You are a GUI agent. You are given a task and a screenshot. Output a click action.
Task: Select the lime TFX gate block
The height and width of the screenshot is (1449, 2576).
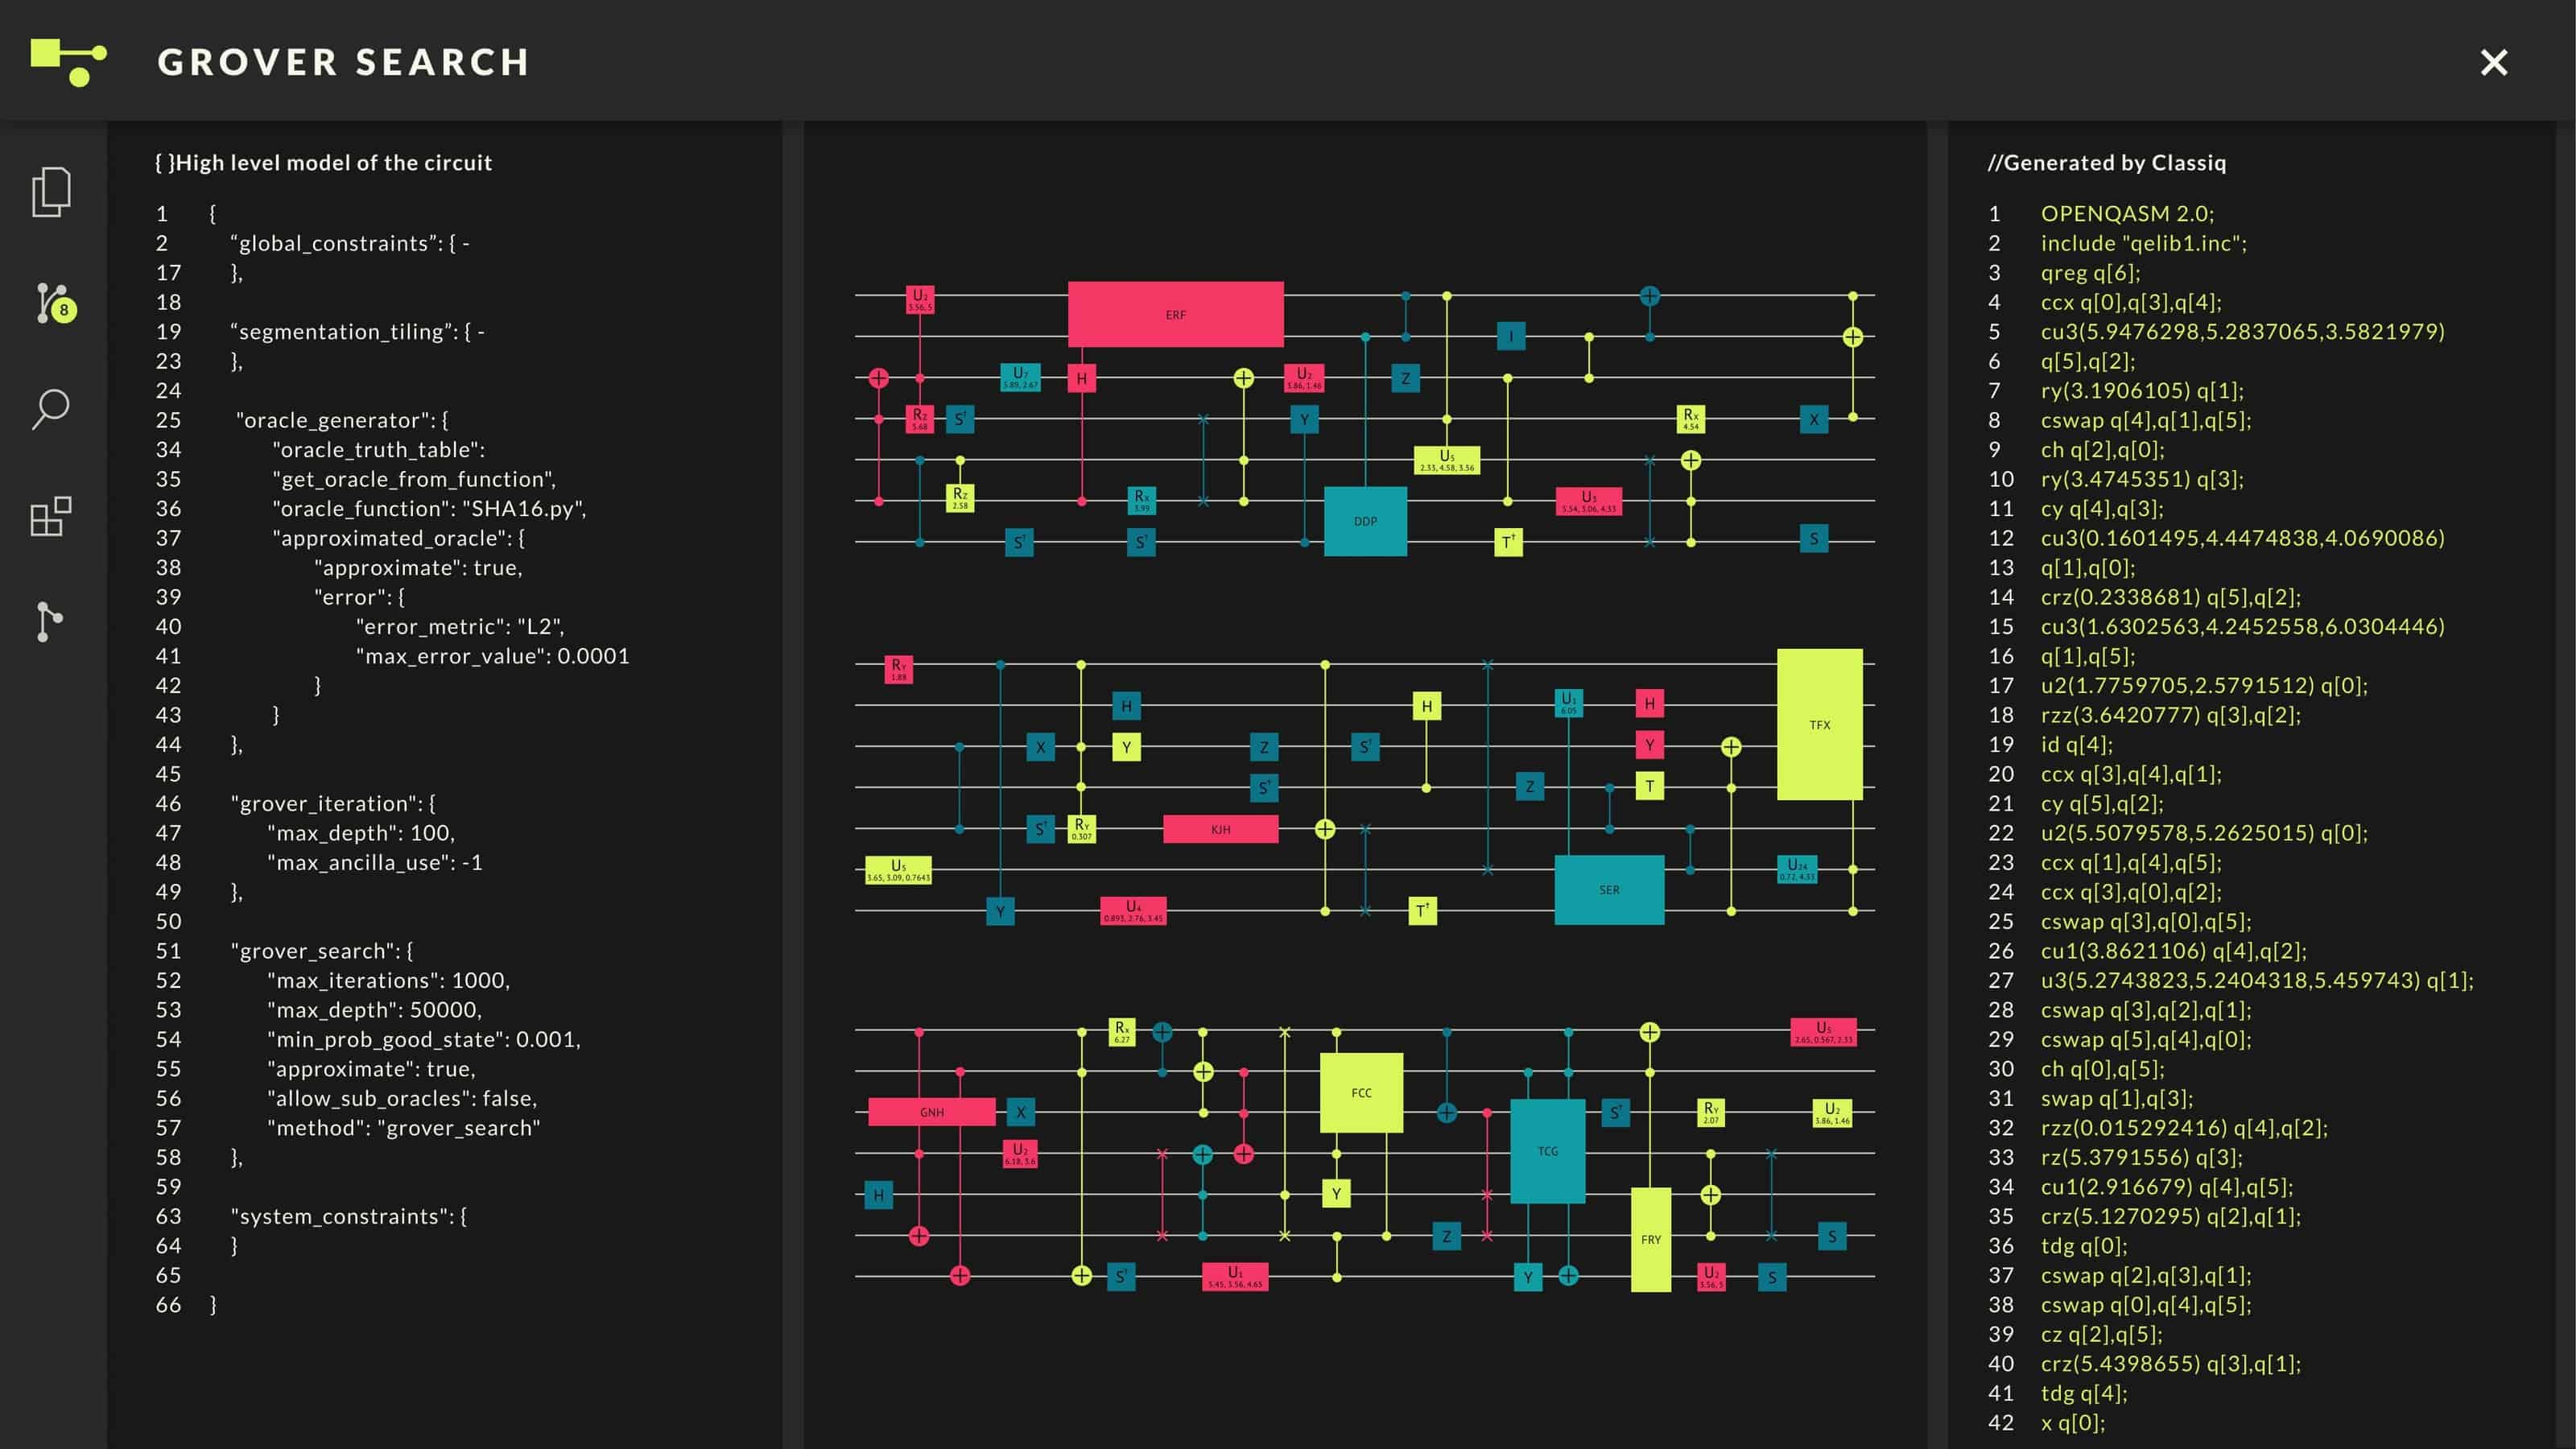(x=1819, y=724)
